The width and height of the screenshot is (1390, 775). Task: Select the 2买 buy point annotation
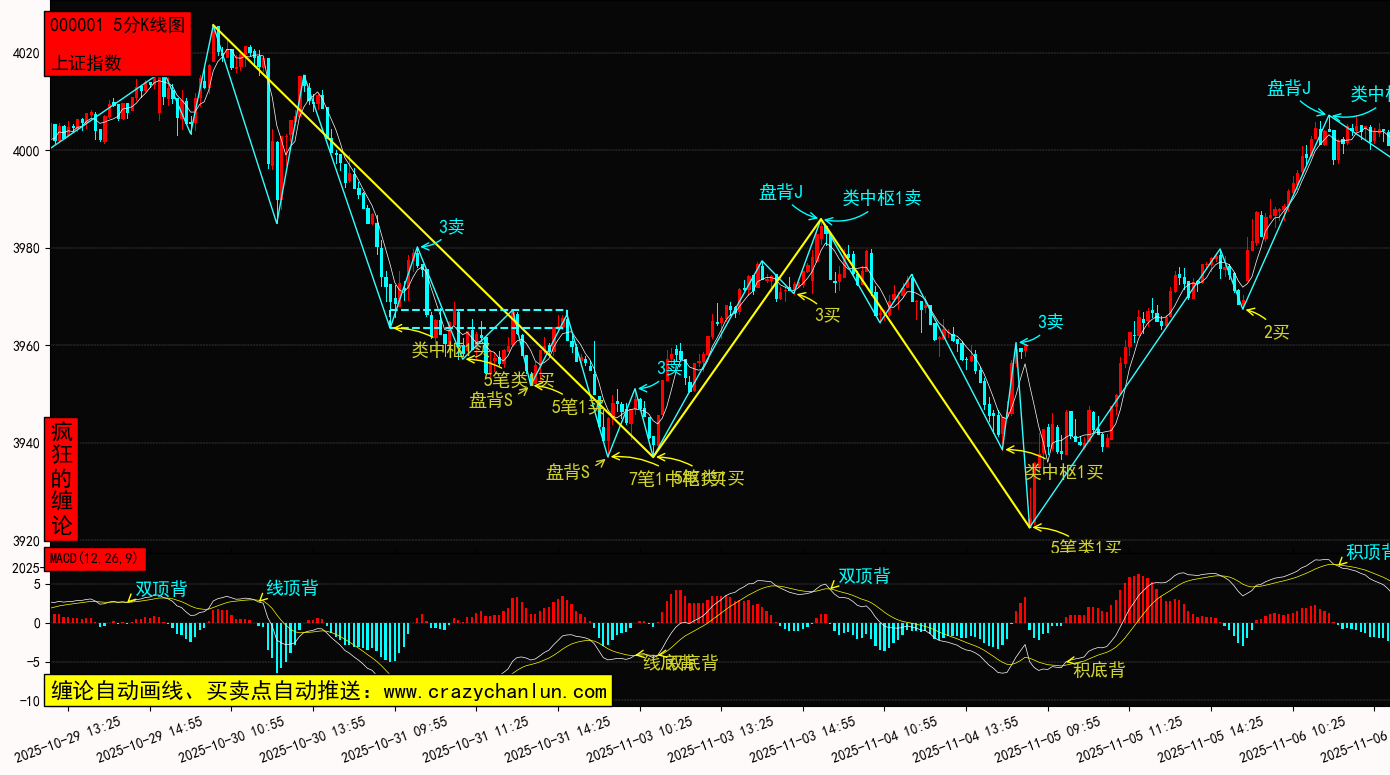click(1276, 332)
